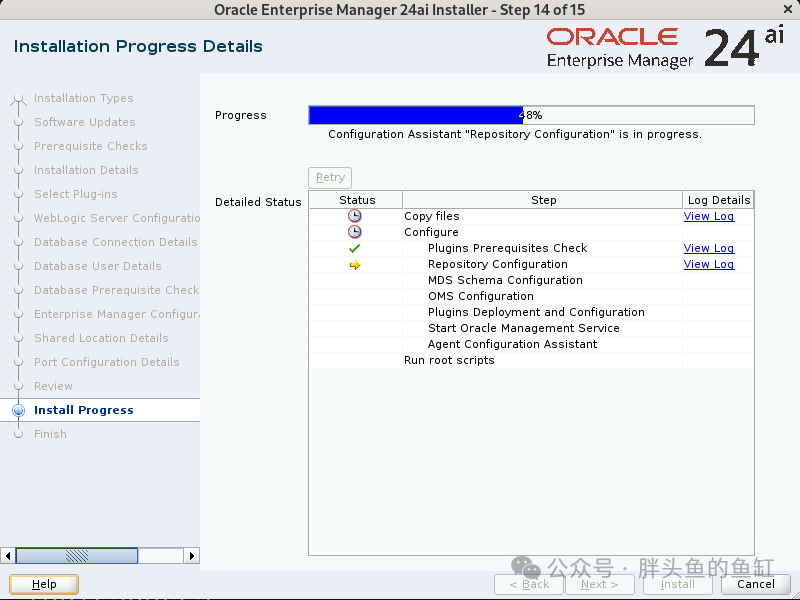The image size is (800, 600).
Task: Close the installer window
Action: coord(788,9)
